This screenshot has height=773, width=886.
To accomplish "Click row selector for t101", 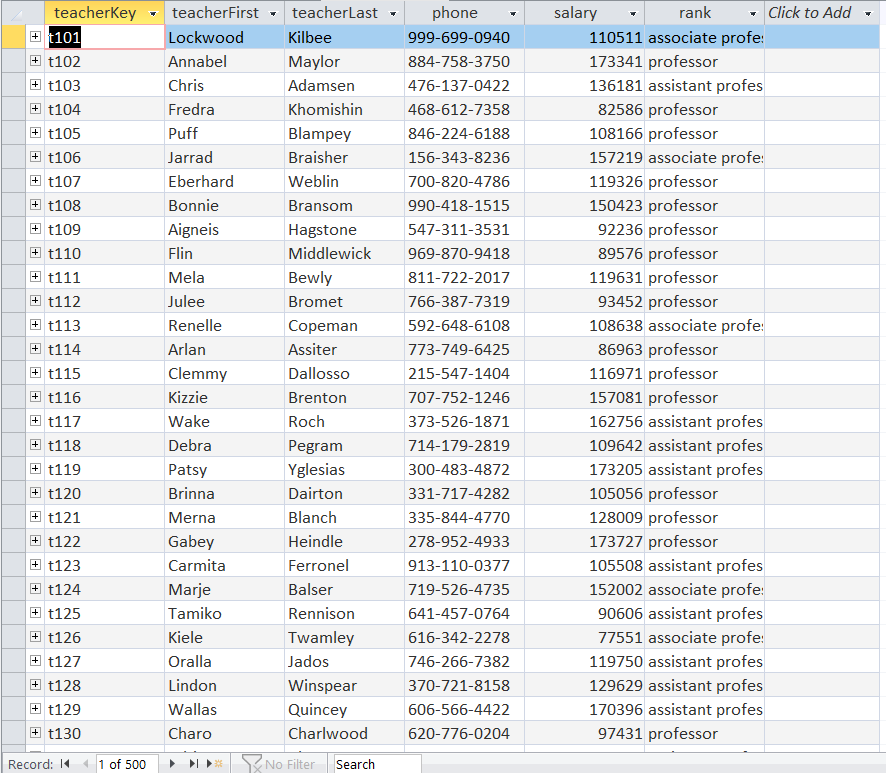I will click(x=14, y=37).
